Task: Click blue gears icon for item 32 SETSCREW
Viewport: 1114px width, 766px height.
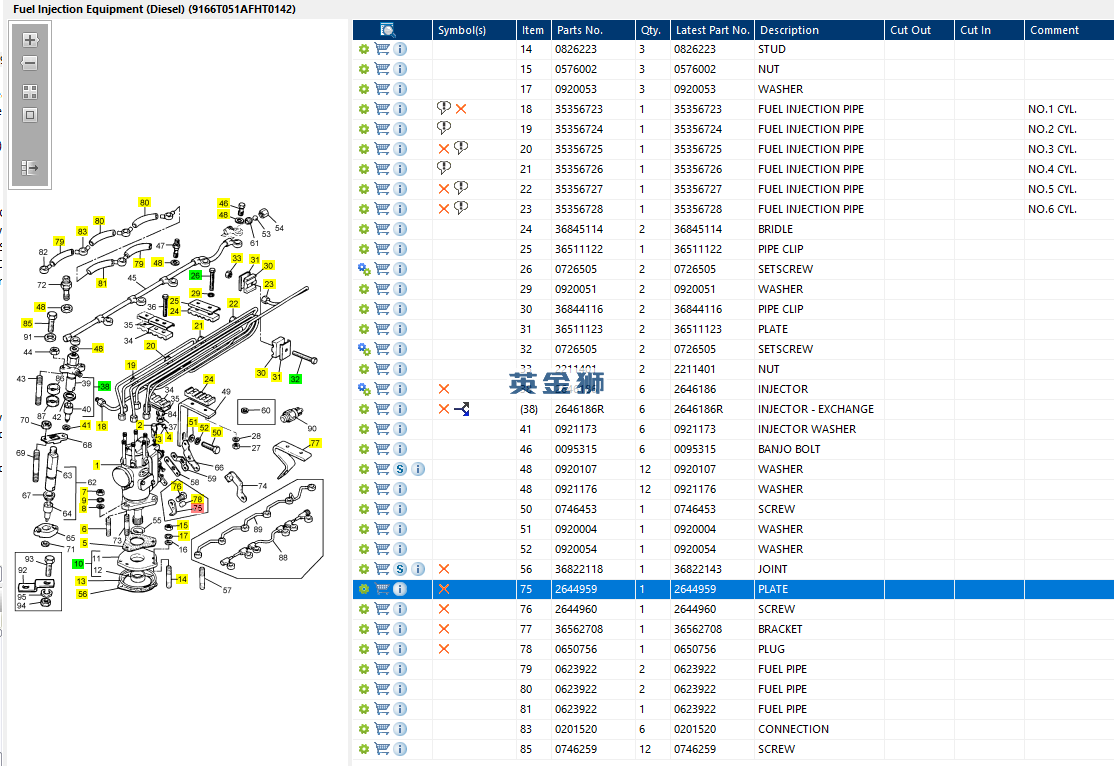Action: 364,349
